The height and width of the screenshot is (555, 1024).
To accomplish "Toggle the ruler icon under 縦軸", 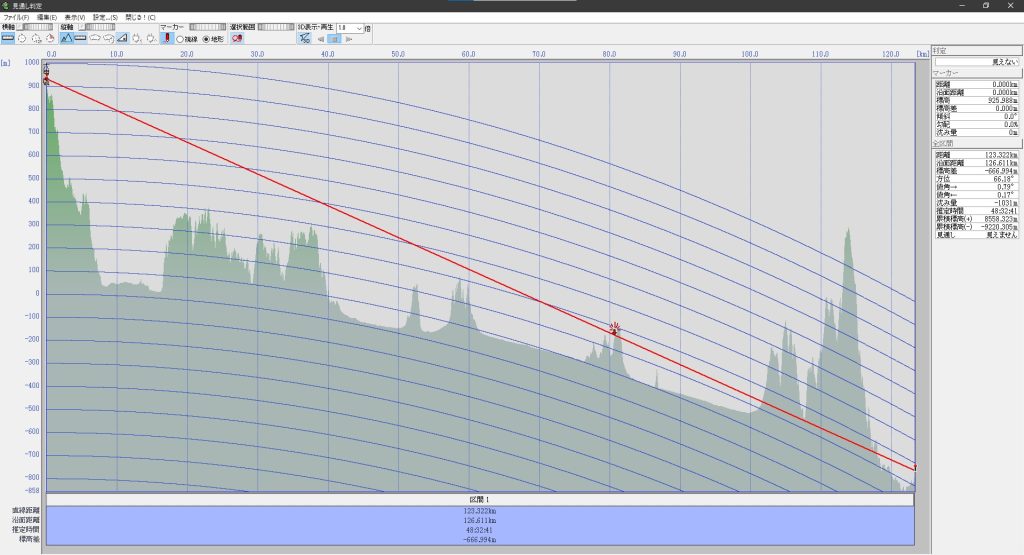I will tap(80, 39).
